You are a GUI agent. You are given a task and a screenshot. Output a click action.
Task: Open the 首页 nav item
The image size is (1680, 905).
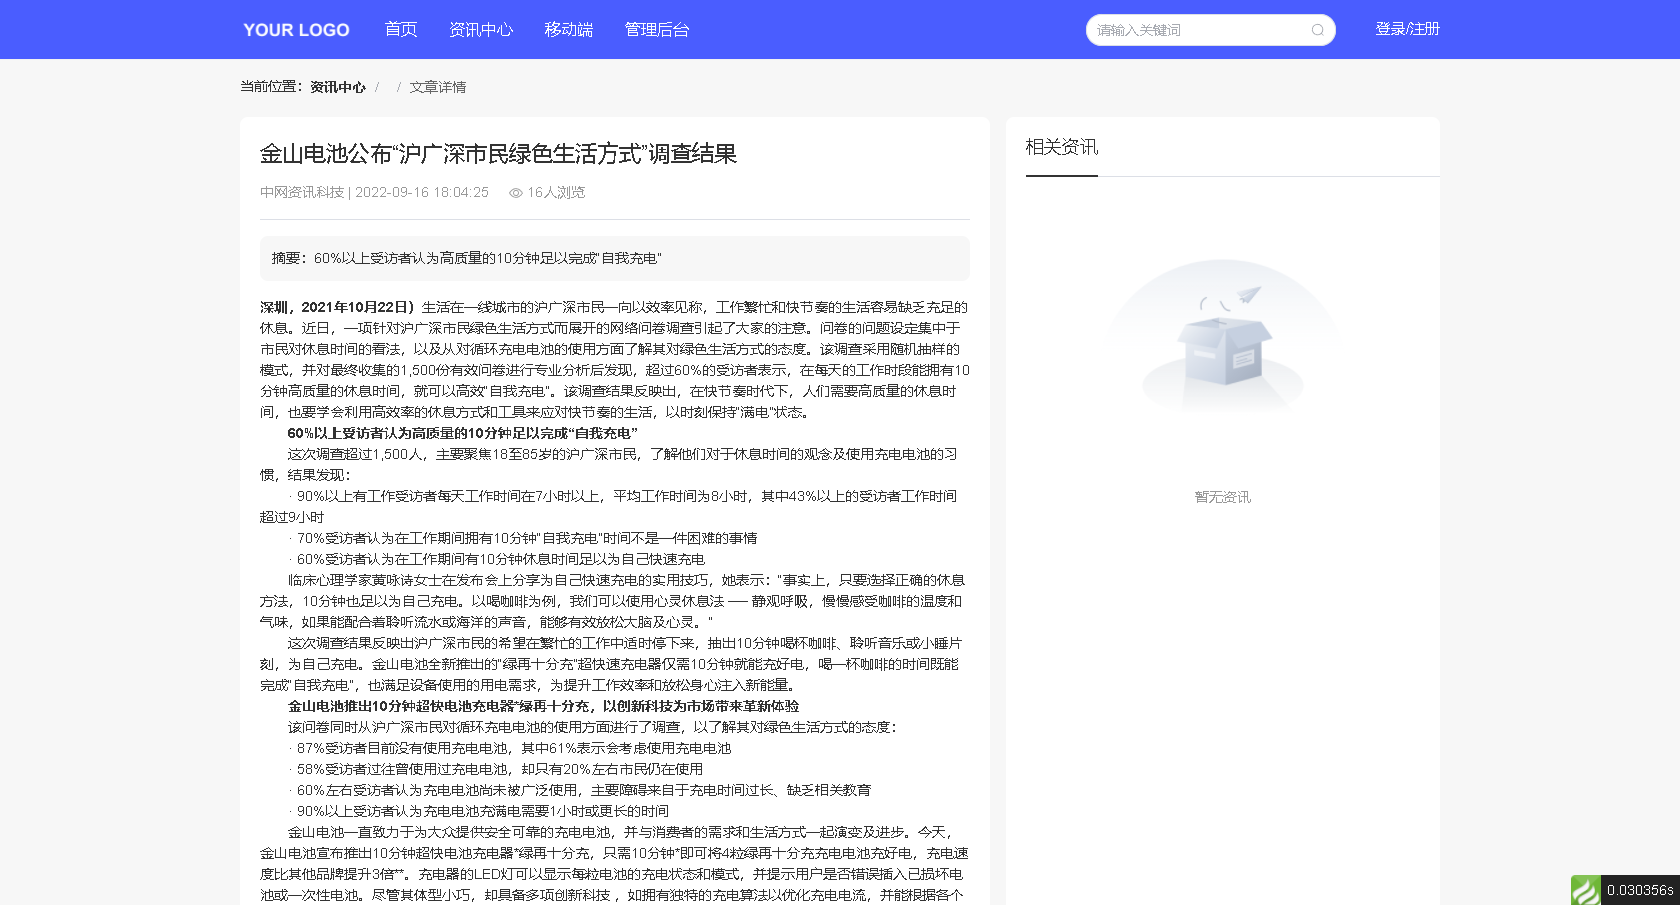tap(401, 30)
